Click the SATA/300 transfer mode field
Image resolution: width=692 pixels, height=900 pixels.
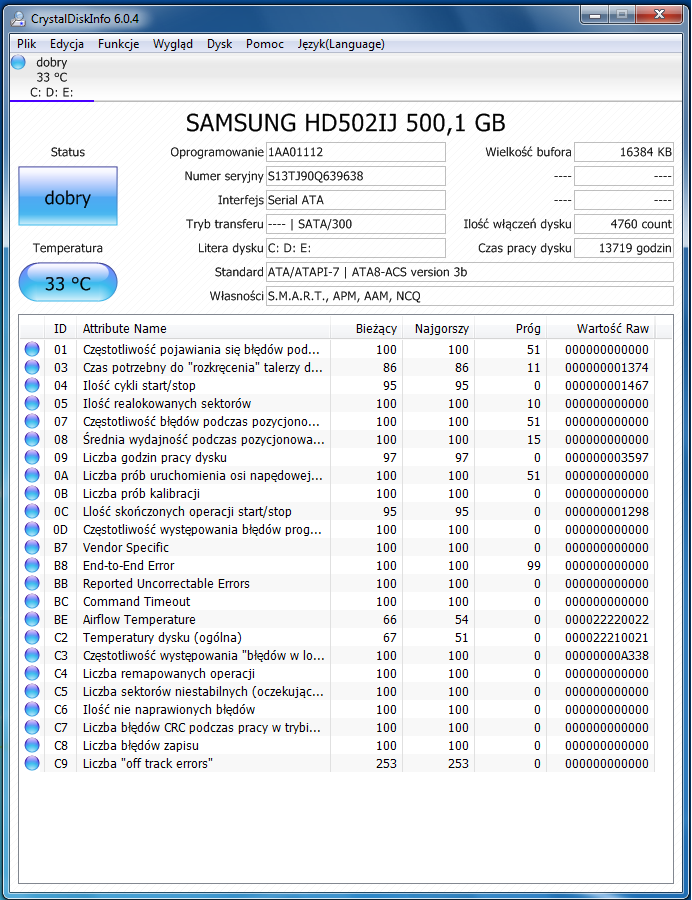pyautogui.click(x=356, y=224)
